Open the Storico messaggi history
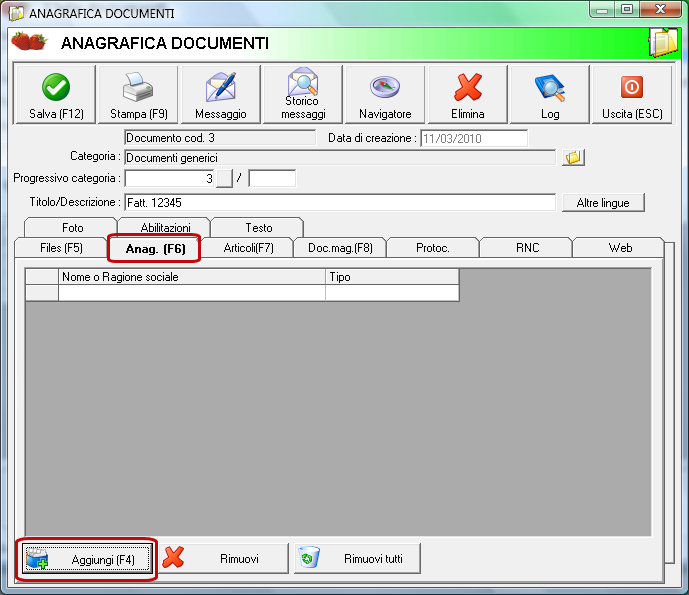The height and width of the screenshot is (595, 689). point(303,94)
